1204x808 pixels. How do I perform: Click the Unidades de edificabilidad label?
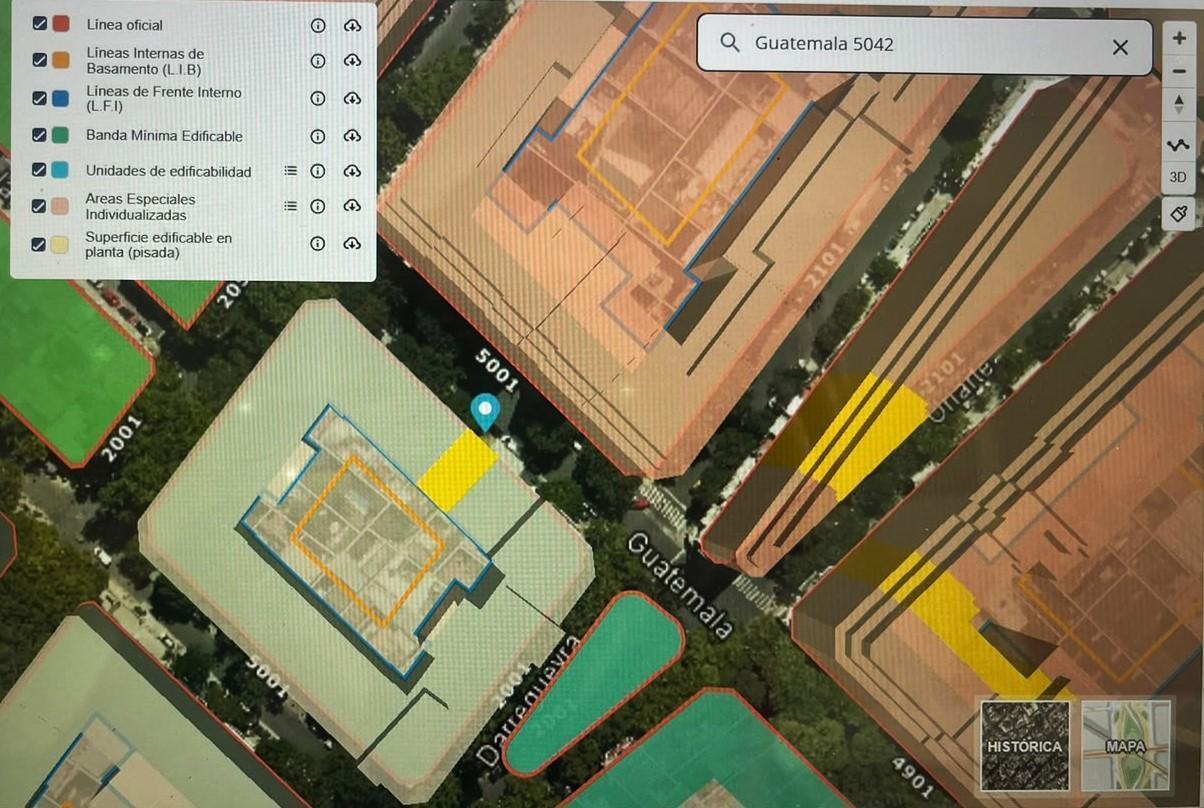coord(169,171)
